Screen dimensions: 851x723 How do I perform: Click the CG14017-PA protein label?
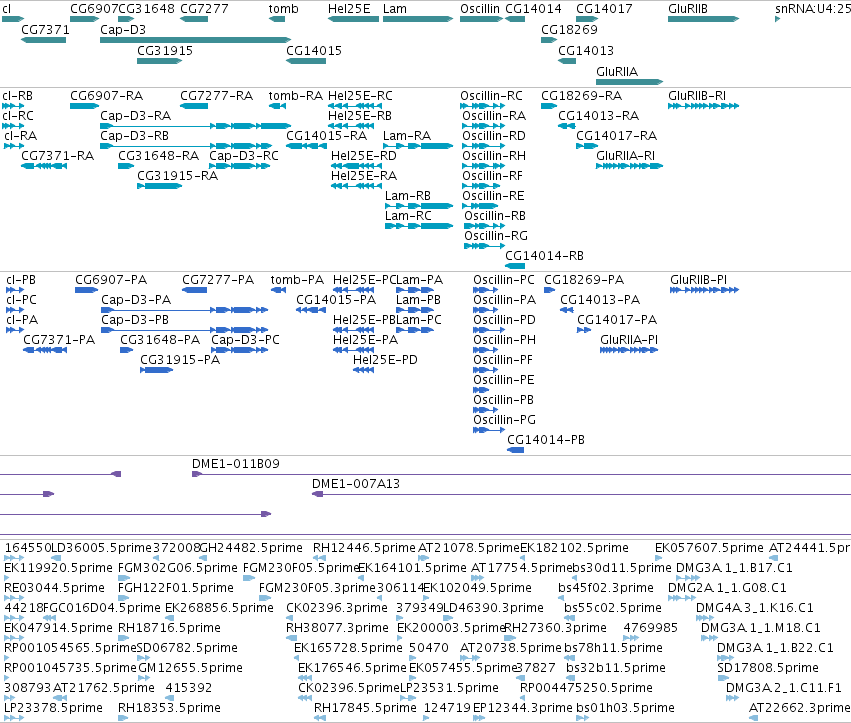(x=617, y=320)
